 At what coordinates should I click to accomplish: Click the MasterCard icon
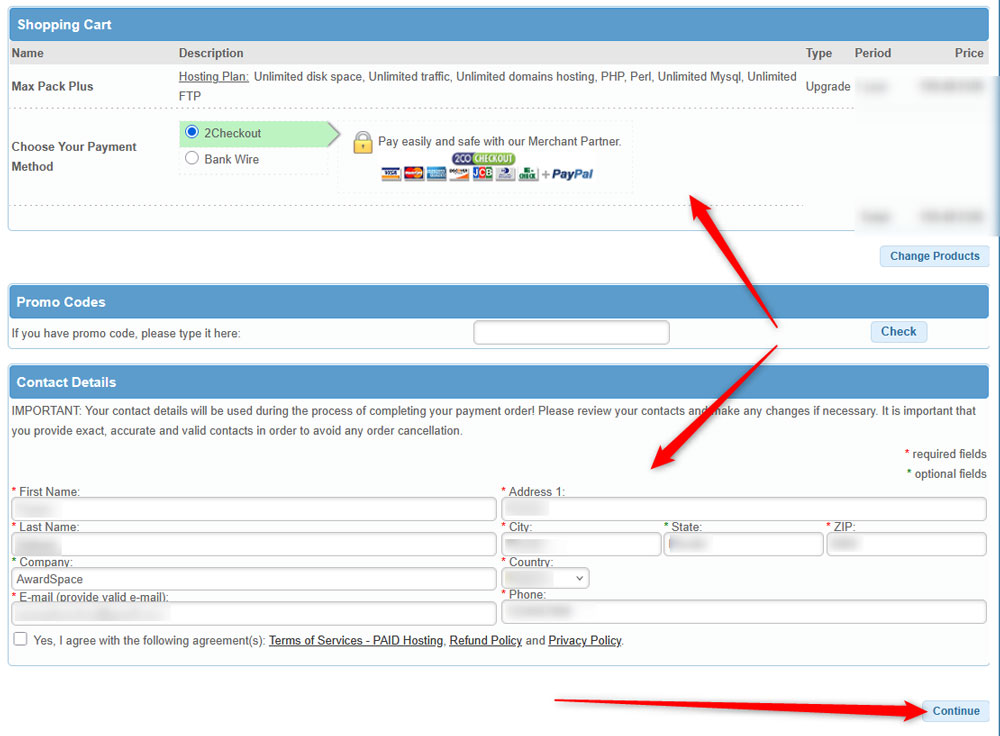coord(413,173)
